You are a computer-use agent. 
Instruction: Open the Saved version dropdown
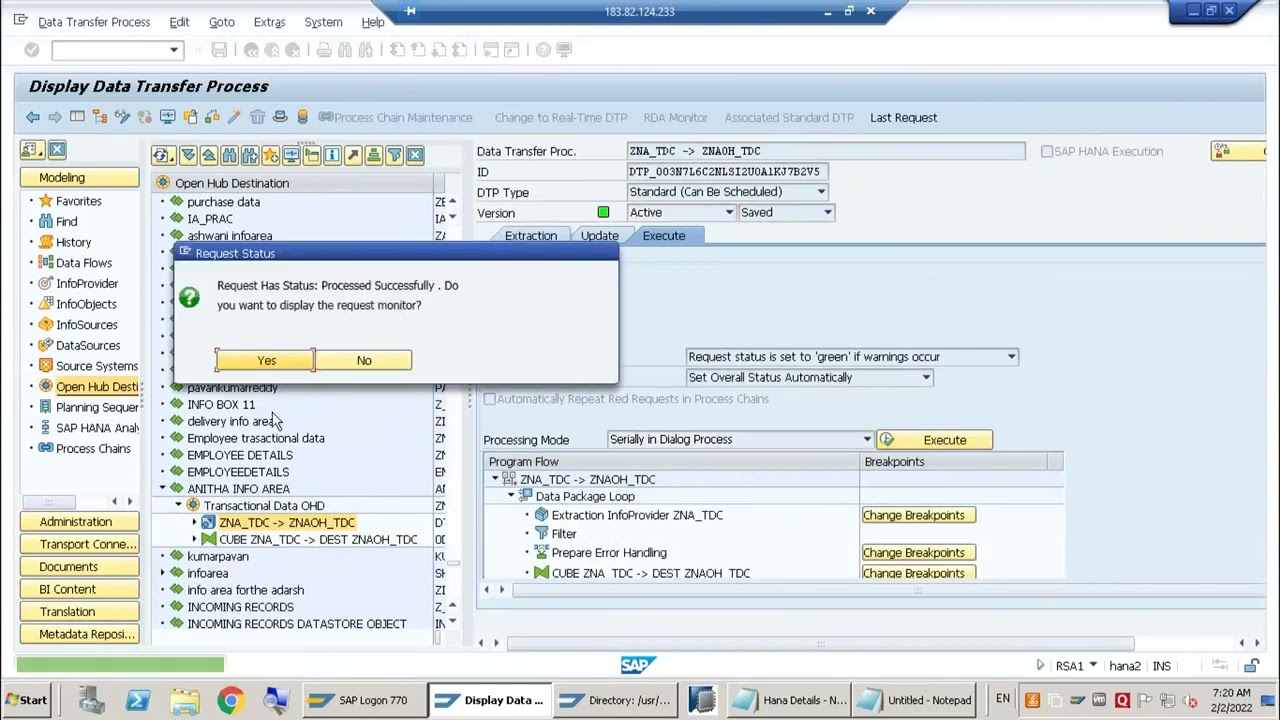pos(827,213)
